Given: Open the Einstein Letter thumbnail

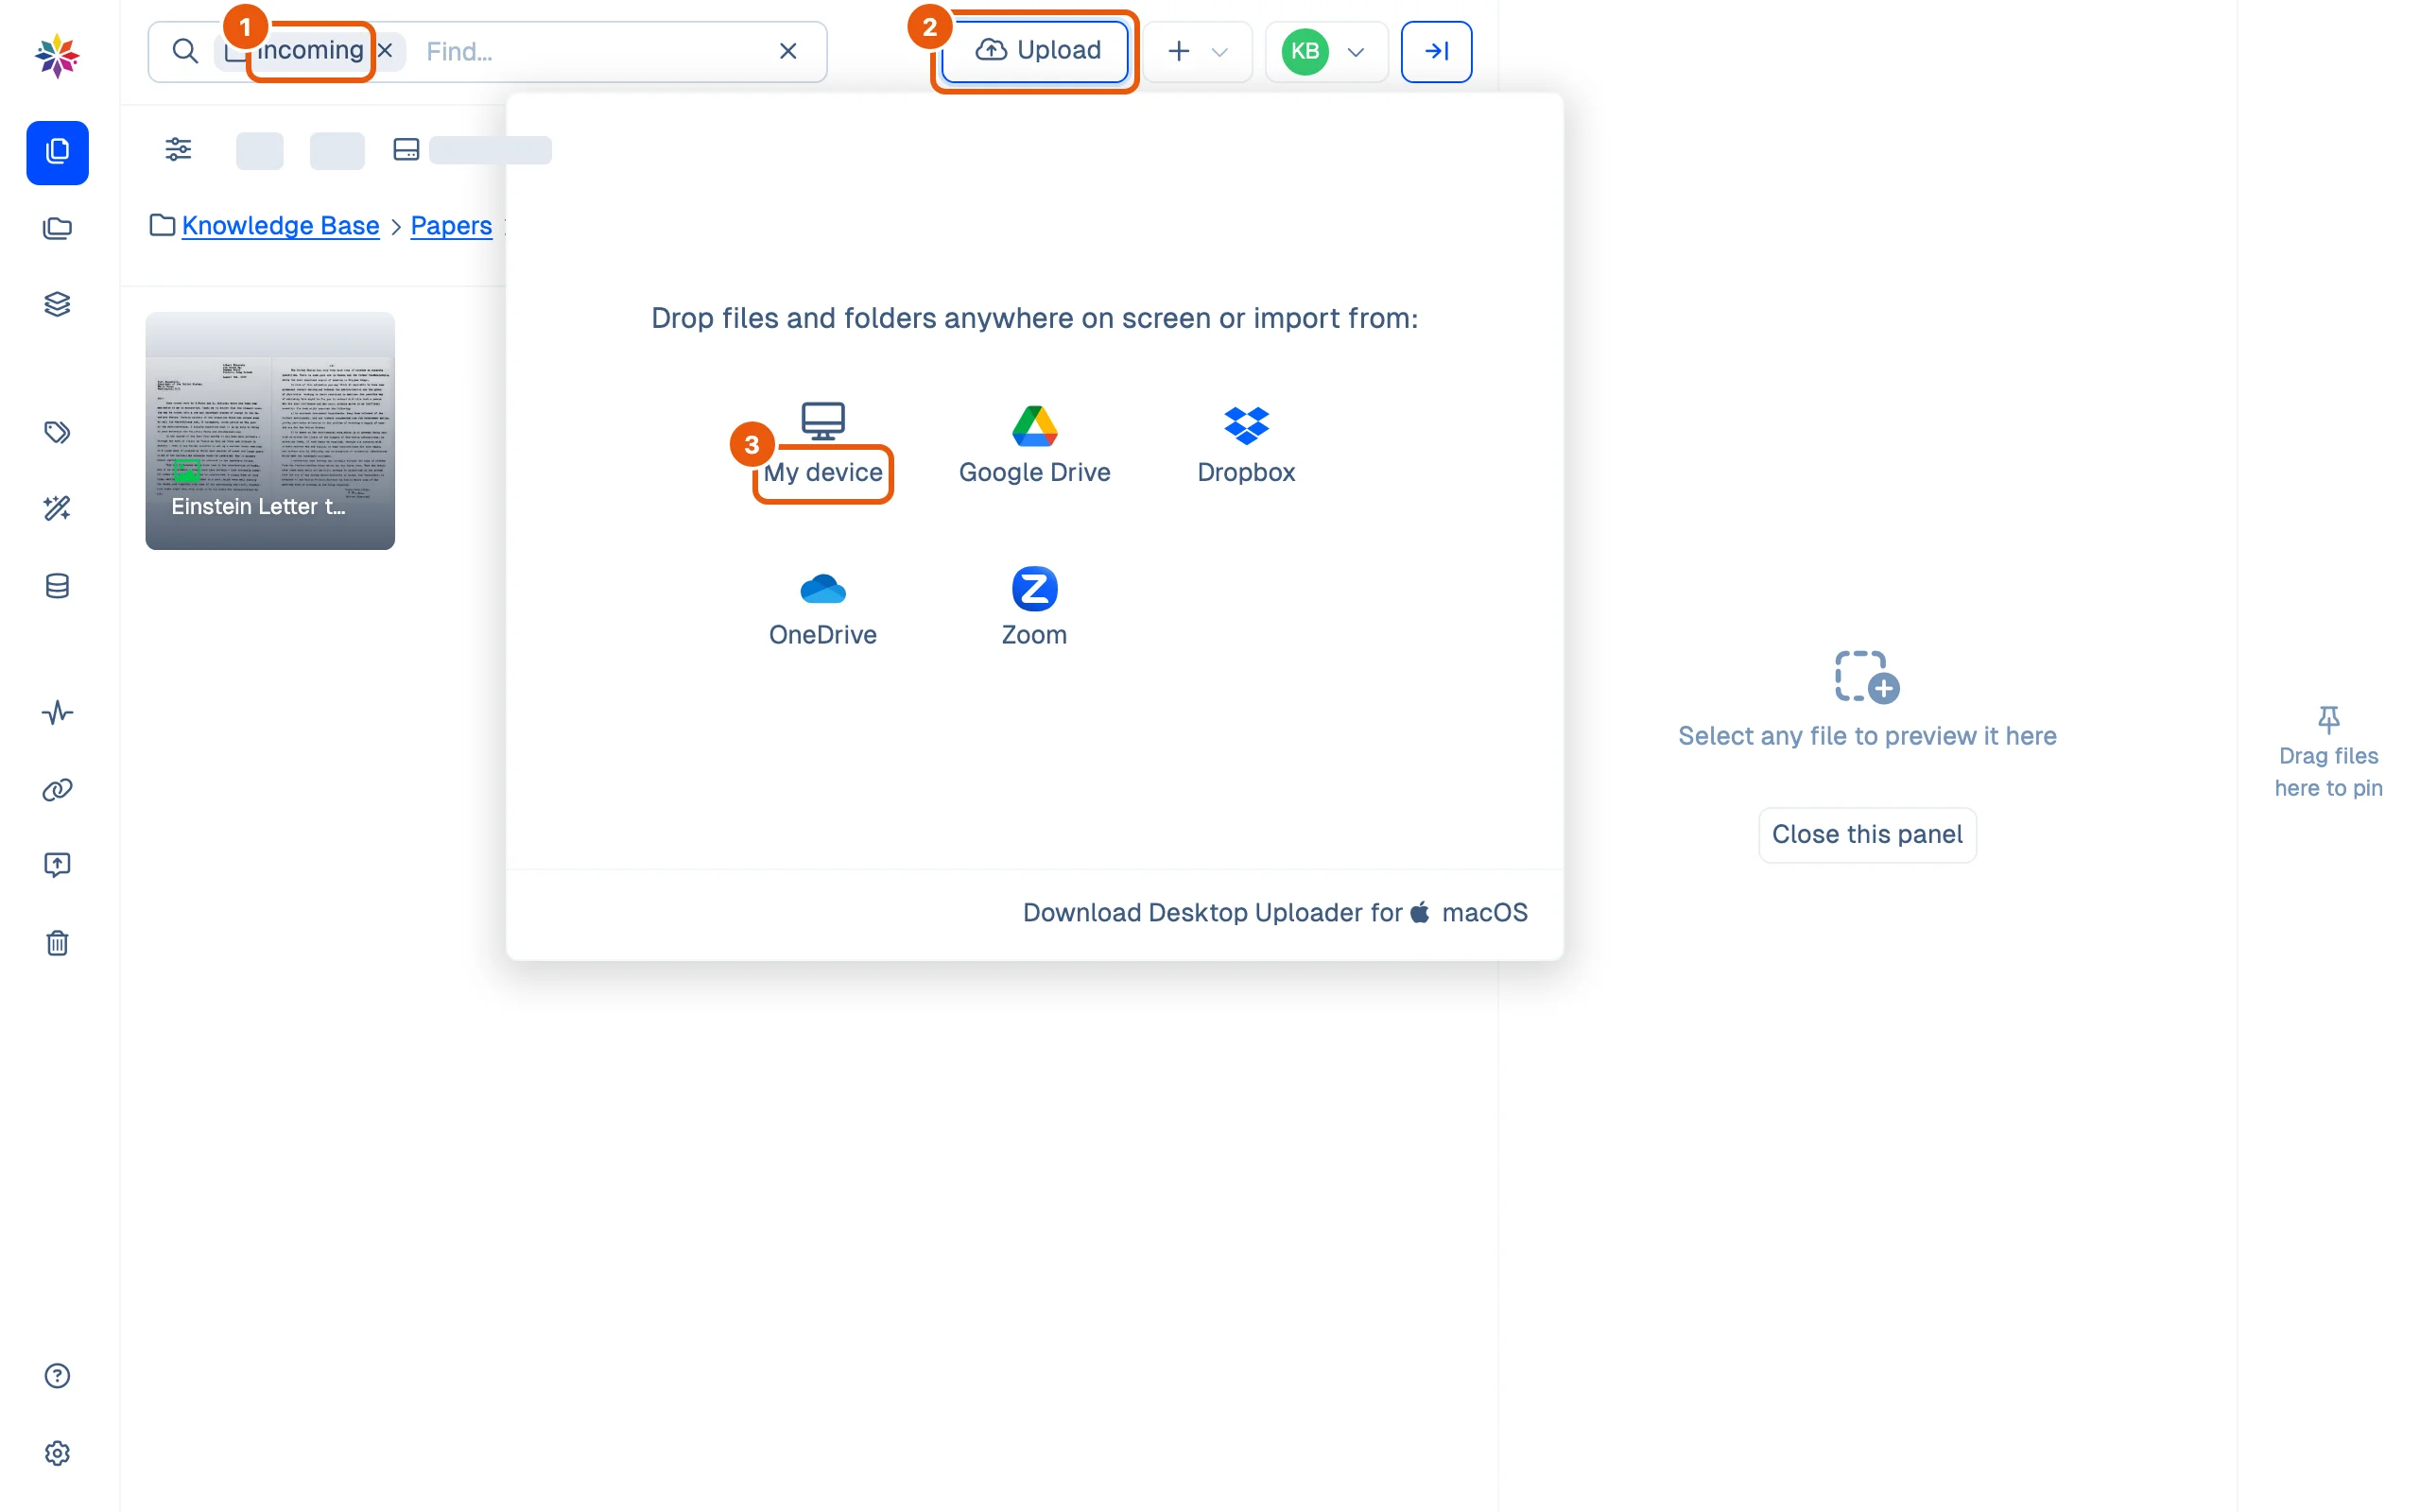Looking at the screenshot, I should [270, 431].
